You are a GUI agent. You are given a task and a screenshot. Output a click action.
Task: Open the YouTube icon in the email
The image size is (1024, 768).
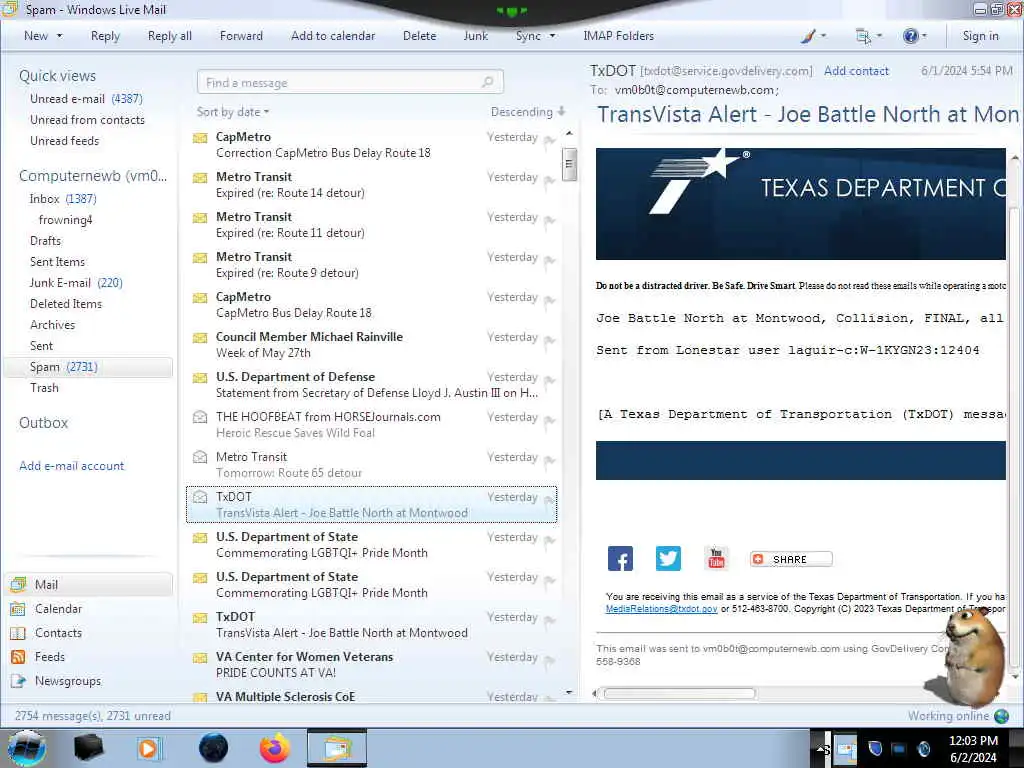[716, 559]
